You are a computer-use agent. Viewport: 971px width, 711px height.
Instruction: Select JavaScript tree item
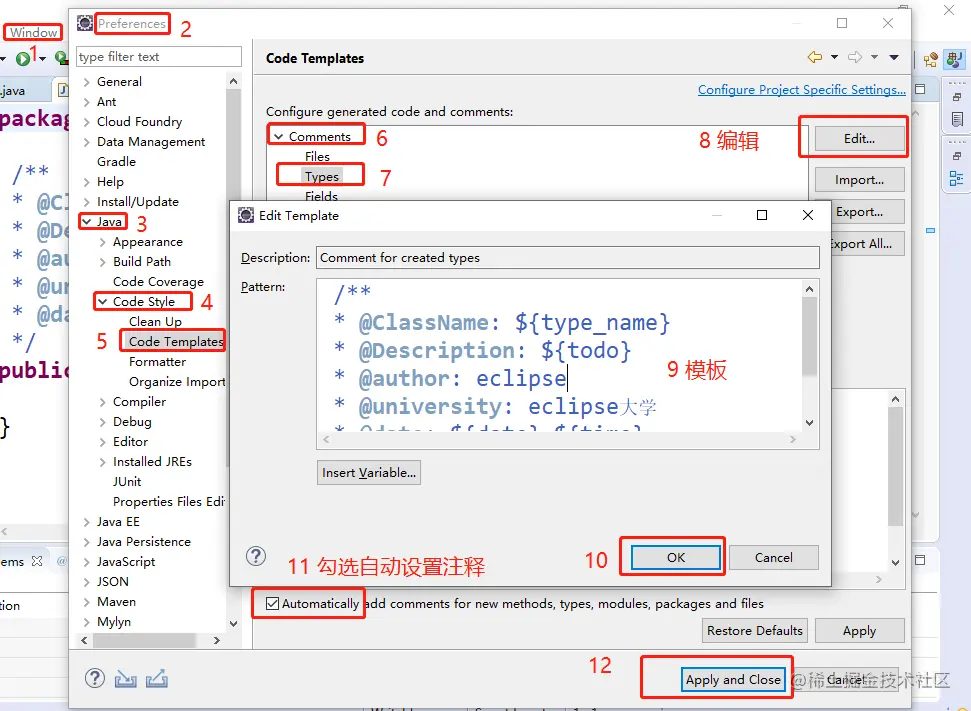126,562
